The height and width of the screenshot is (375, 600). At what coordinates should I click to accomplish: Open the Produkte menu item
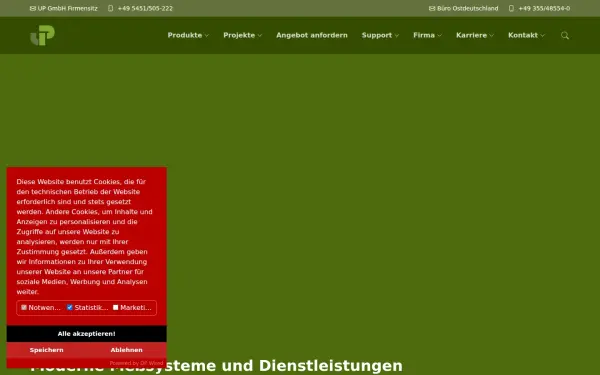point(185,35)
